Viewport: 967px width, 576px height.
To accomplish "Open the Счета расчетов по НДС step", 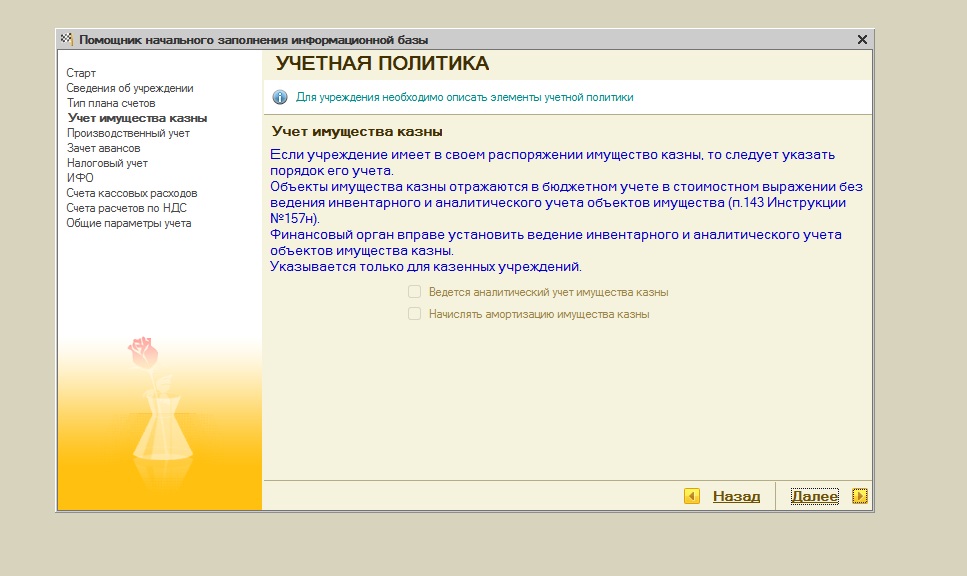I will [x=126, y=208].
